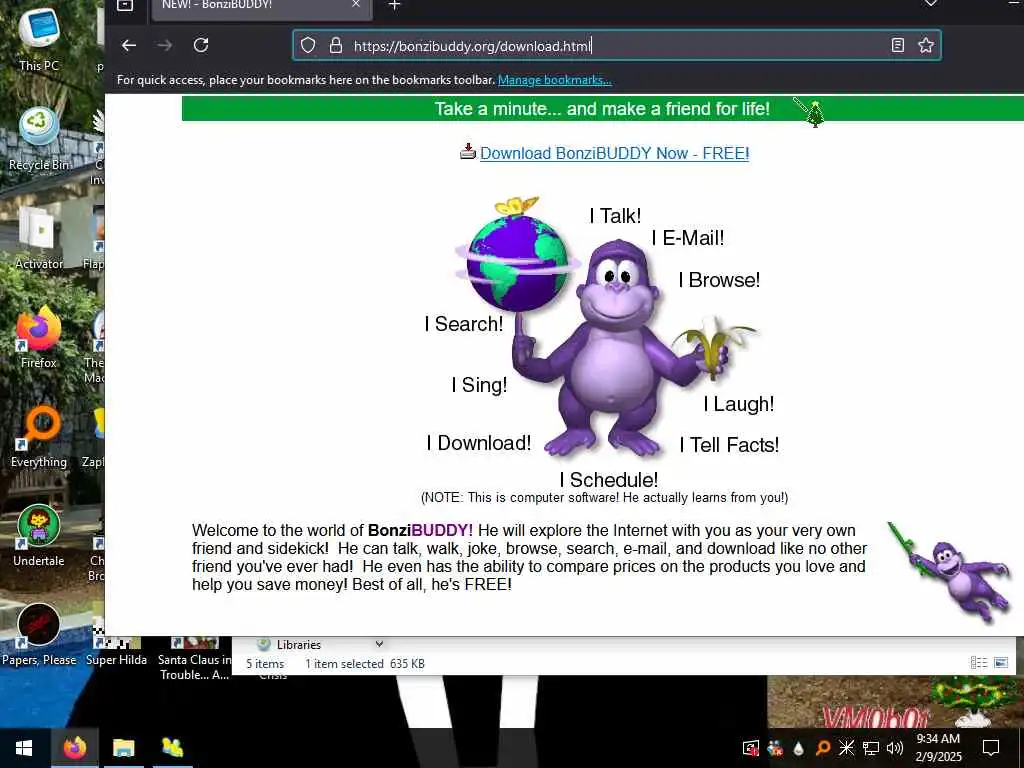Select the NEW! - BonziBUDDY! tab
The width and height of the screenshot is (1024, 768).
click(261, 7)
